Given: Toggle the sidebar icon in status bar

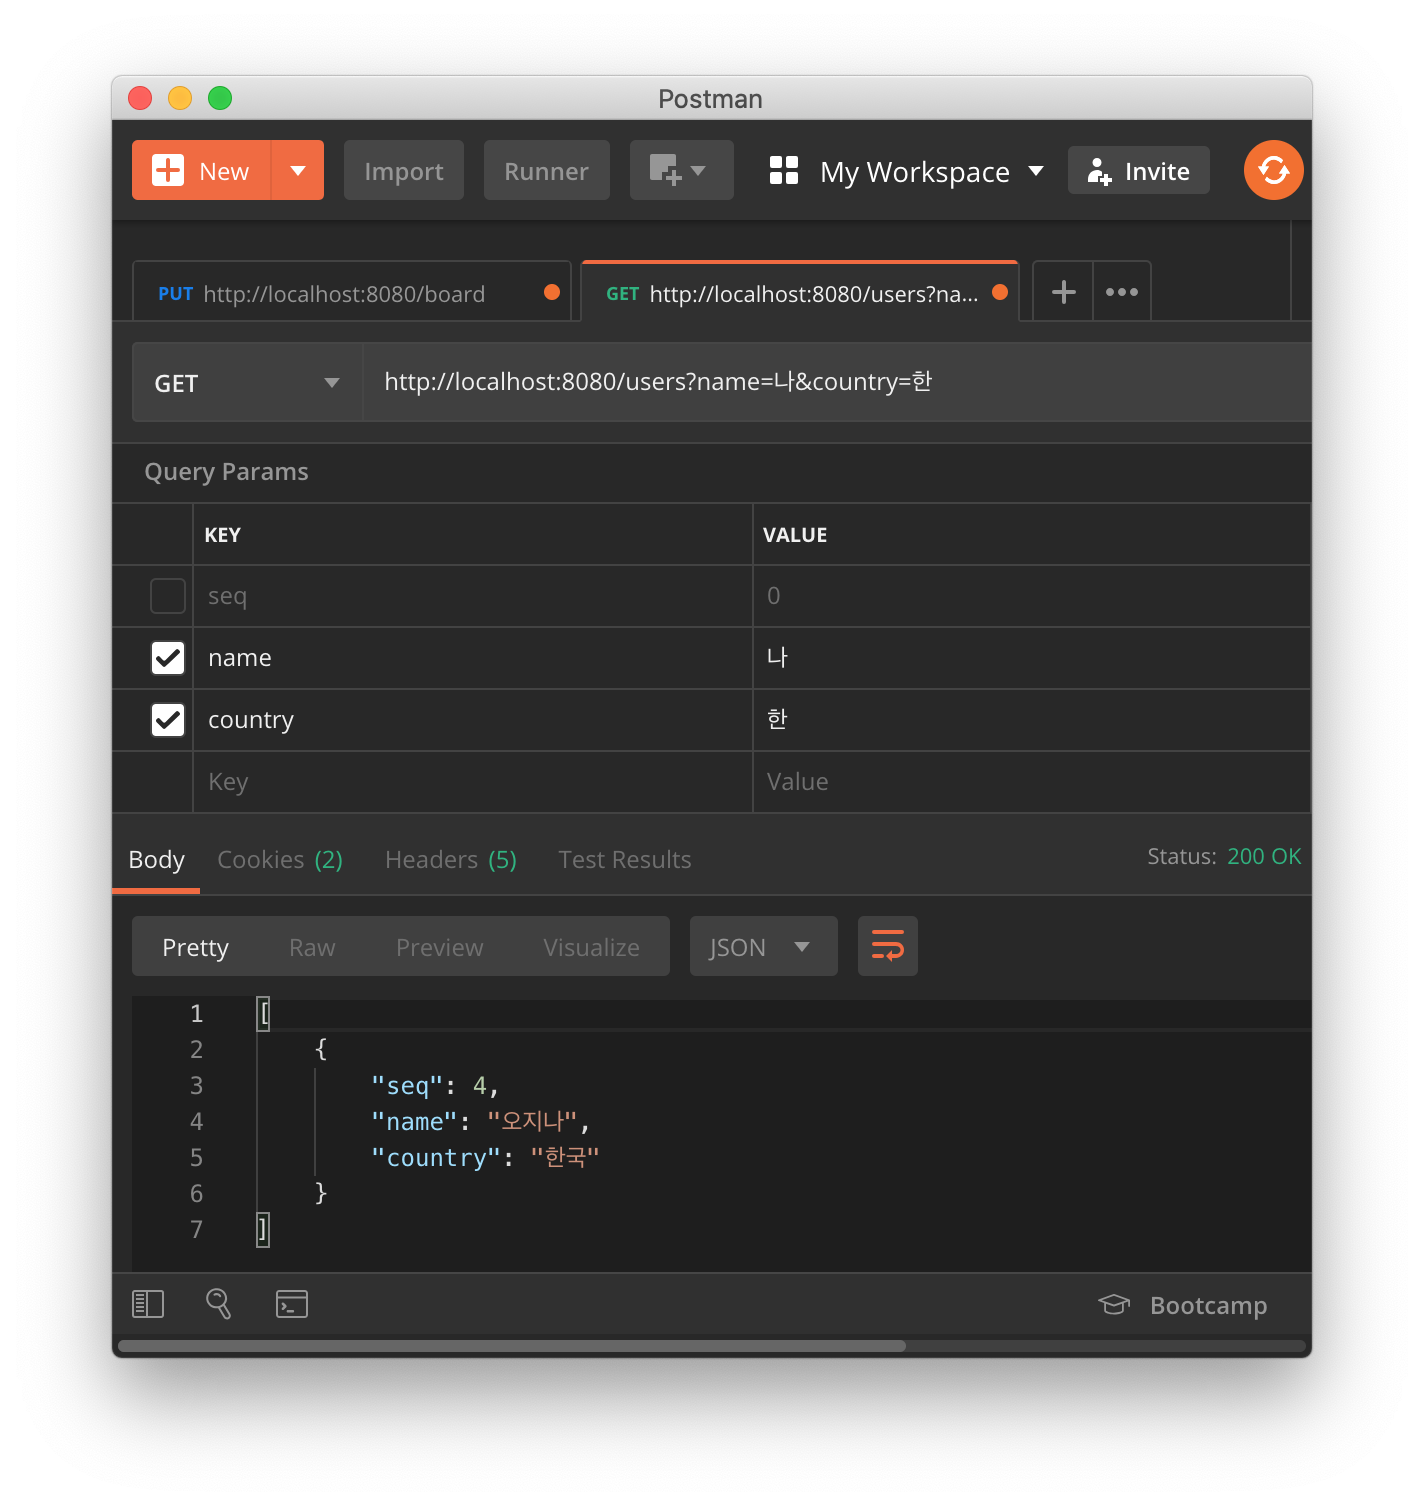Looking at the screenshot, I should [148, 1304].
